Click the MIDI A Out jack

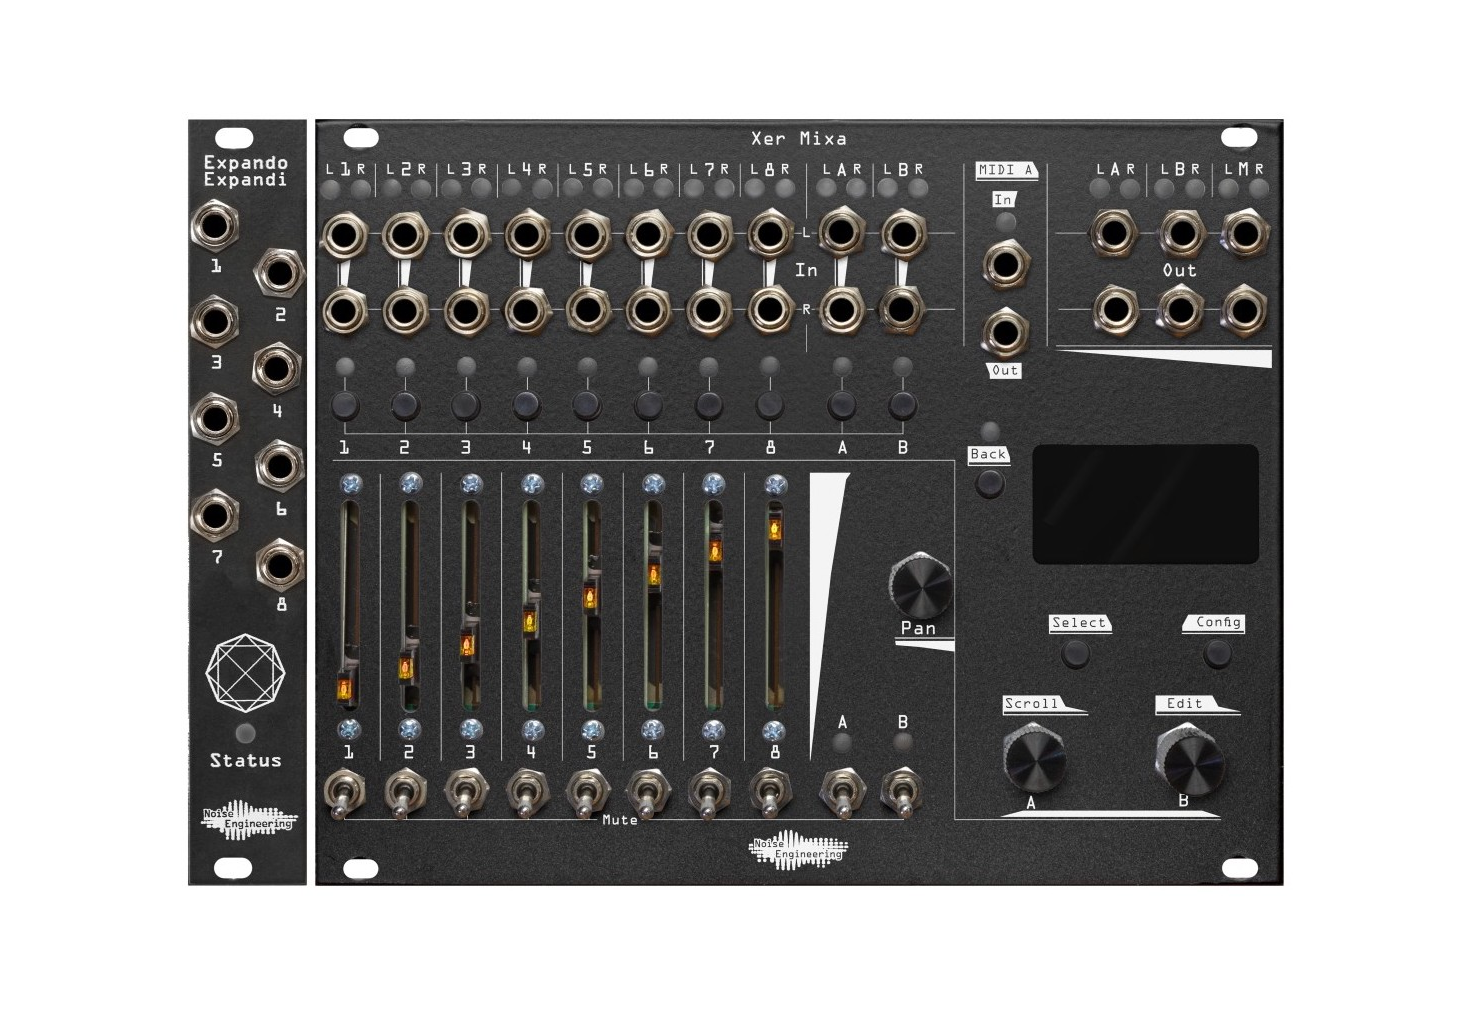1004,333
